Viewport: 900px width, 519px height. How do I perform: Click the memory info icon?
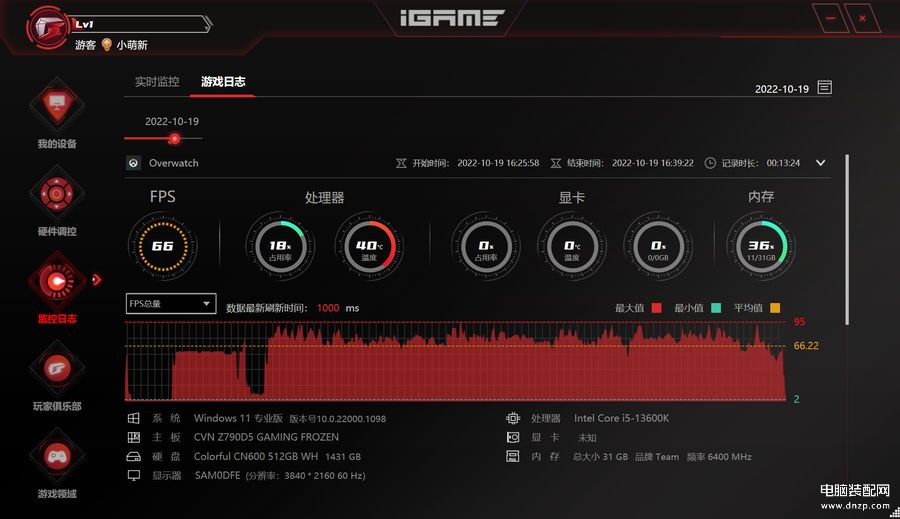[x=513, y=456]
